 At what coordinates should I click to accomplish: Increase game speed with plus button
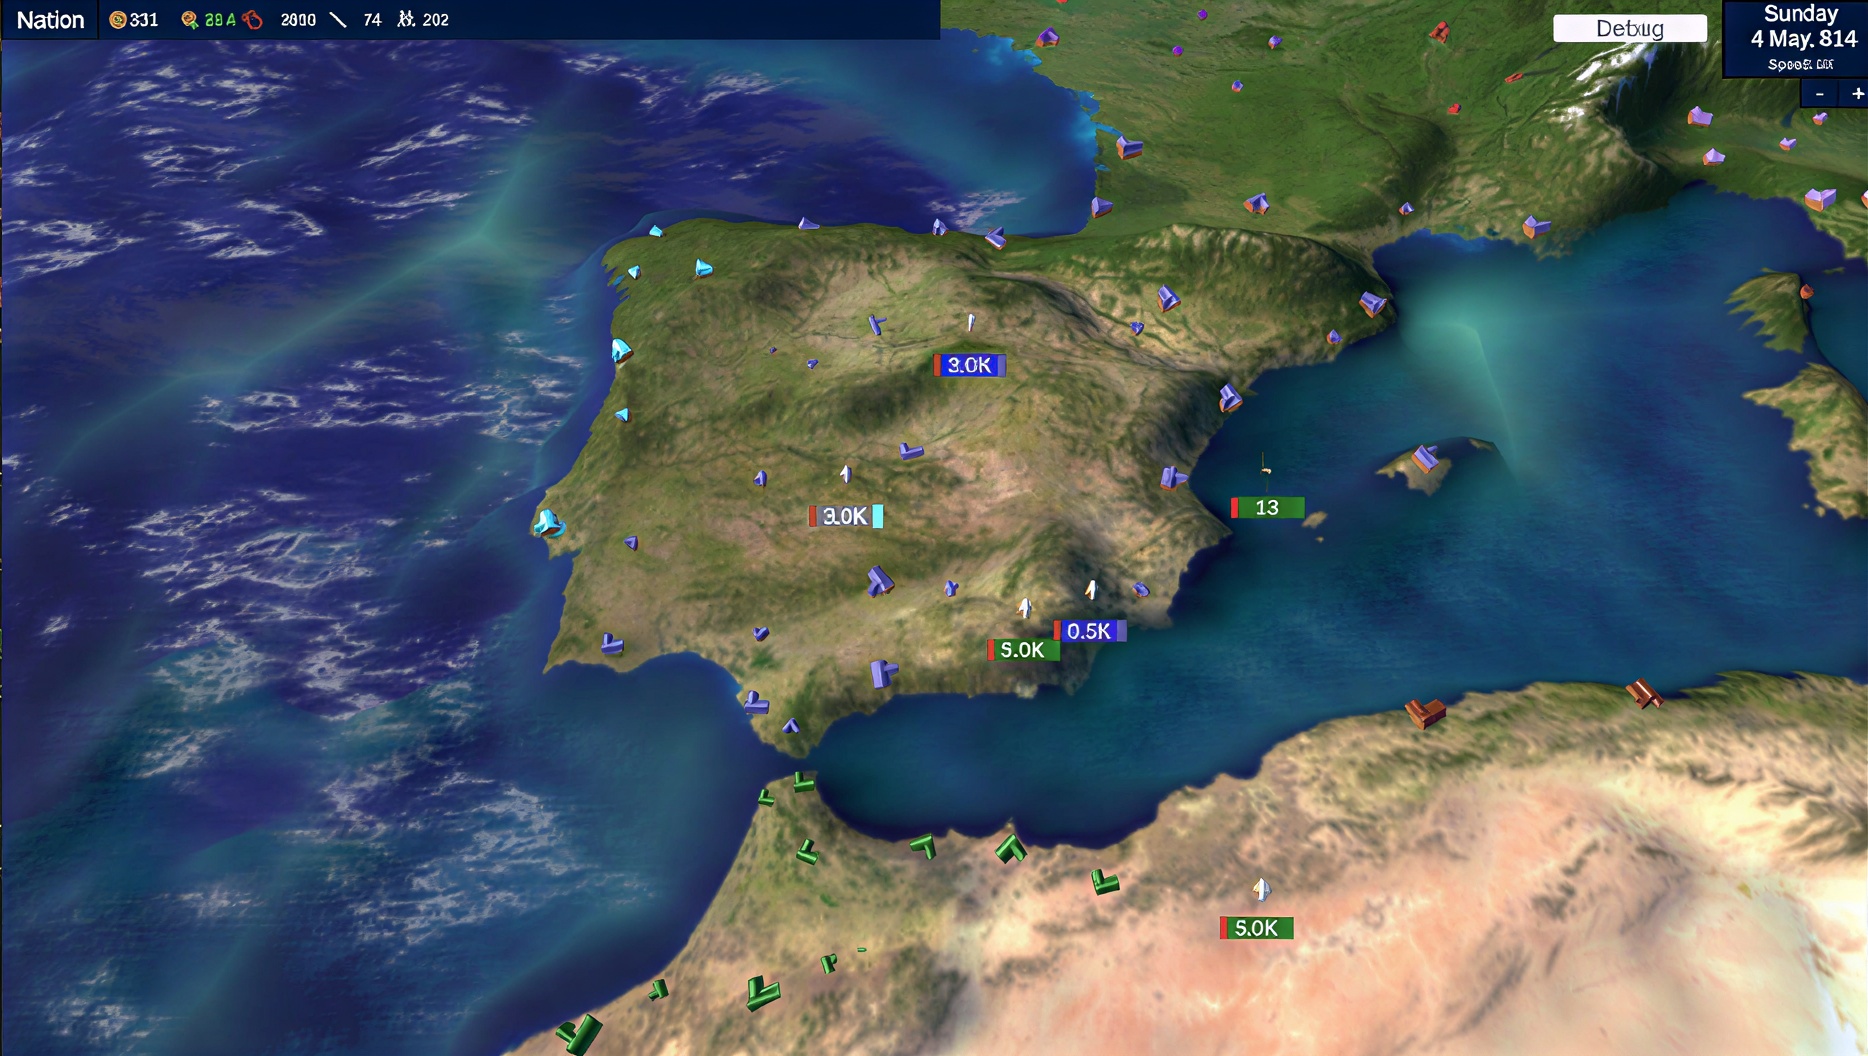pyautogui.click(x=1857, y=94)
